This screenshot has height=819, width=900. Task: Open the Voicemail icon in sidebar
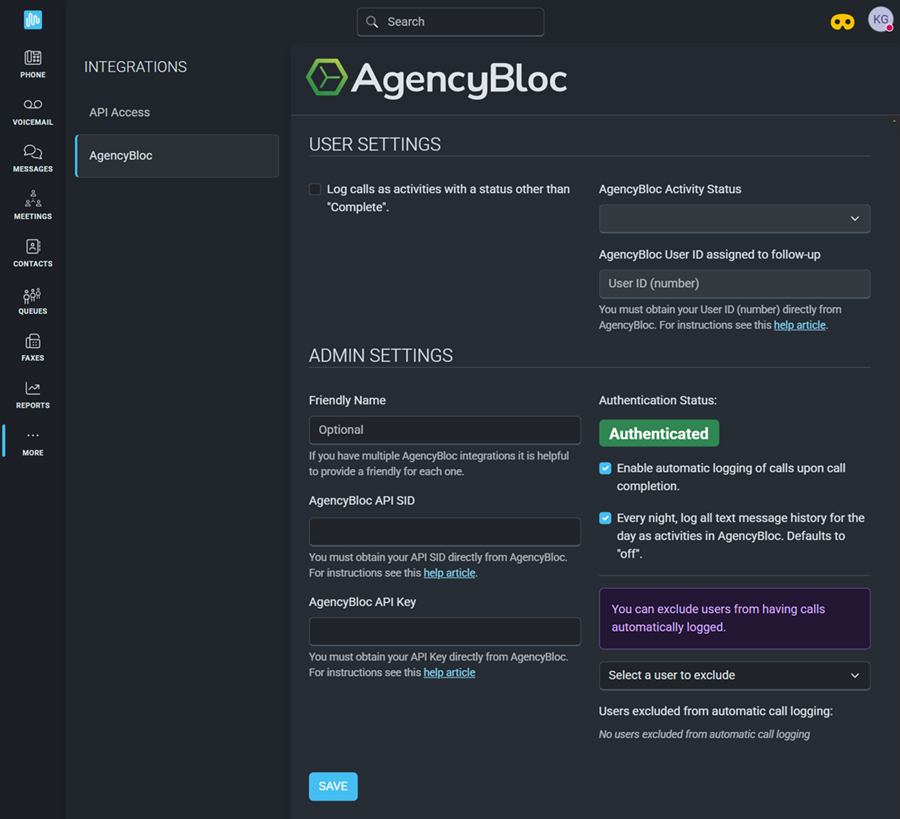(33, 104)
